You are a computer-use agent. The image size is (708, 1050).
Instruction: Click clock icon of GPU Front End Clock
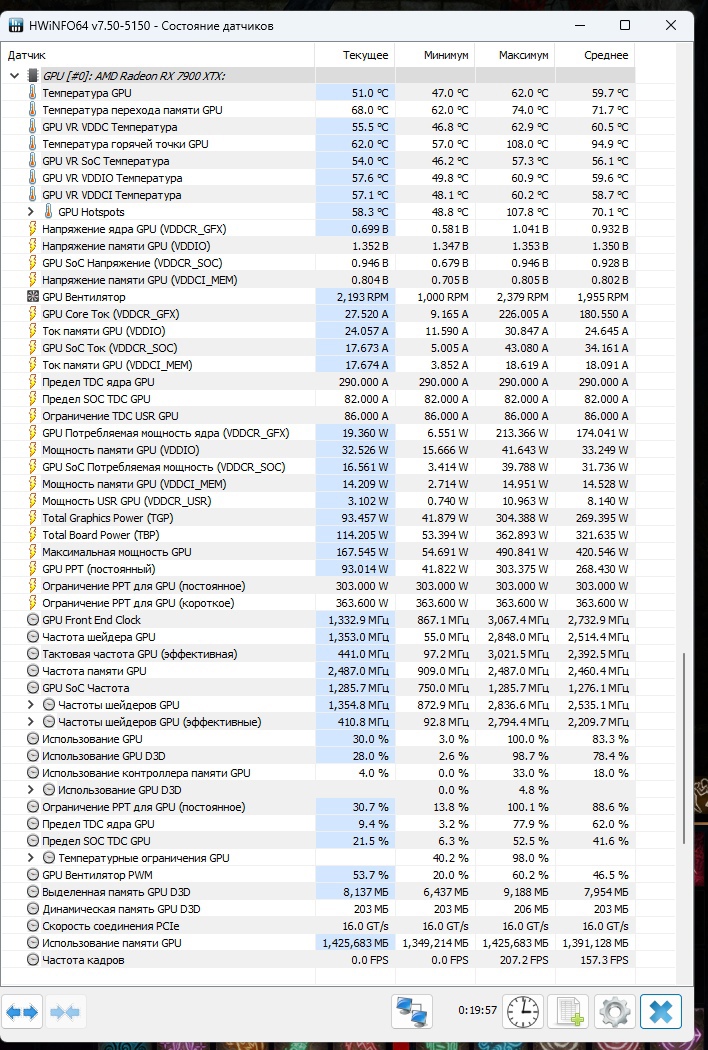pyautogui.click(x=33, y=619)
